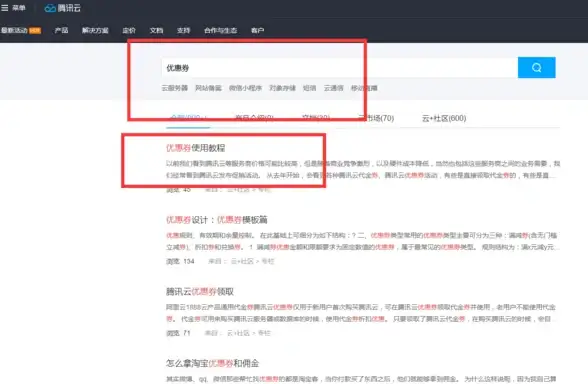The image size is (588, 384).
Task: Open 合作与生态 nav menu
Action: pyautogui.click(x=220, y=30)
